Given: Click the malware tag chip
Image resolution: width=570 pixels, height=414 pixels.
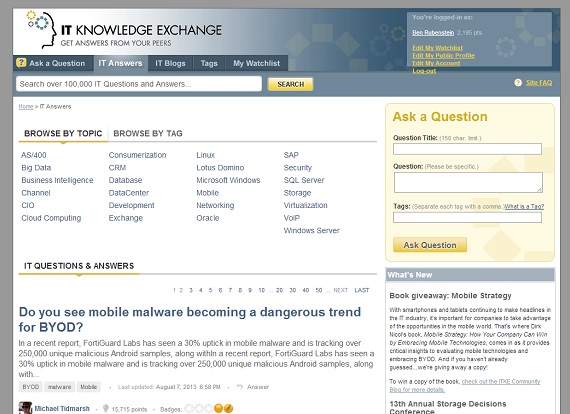Looking at the screenshot, I should coord(60,387).
